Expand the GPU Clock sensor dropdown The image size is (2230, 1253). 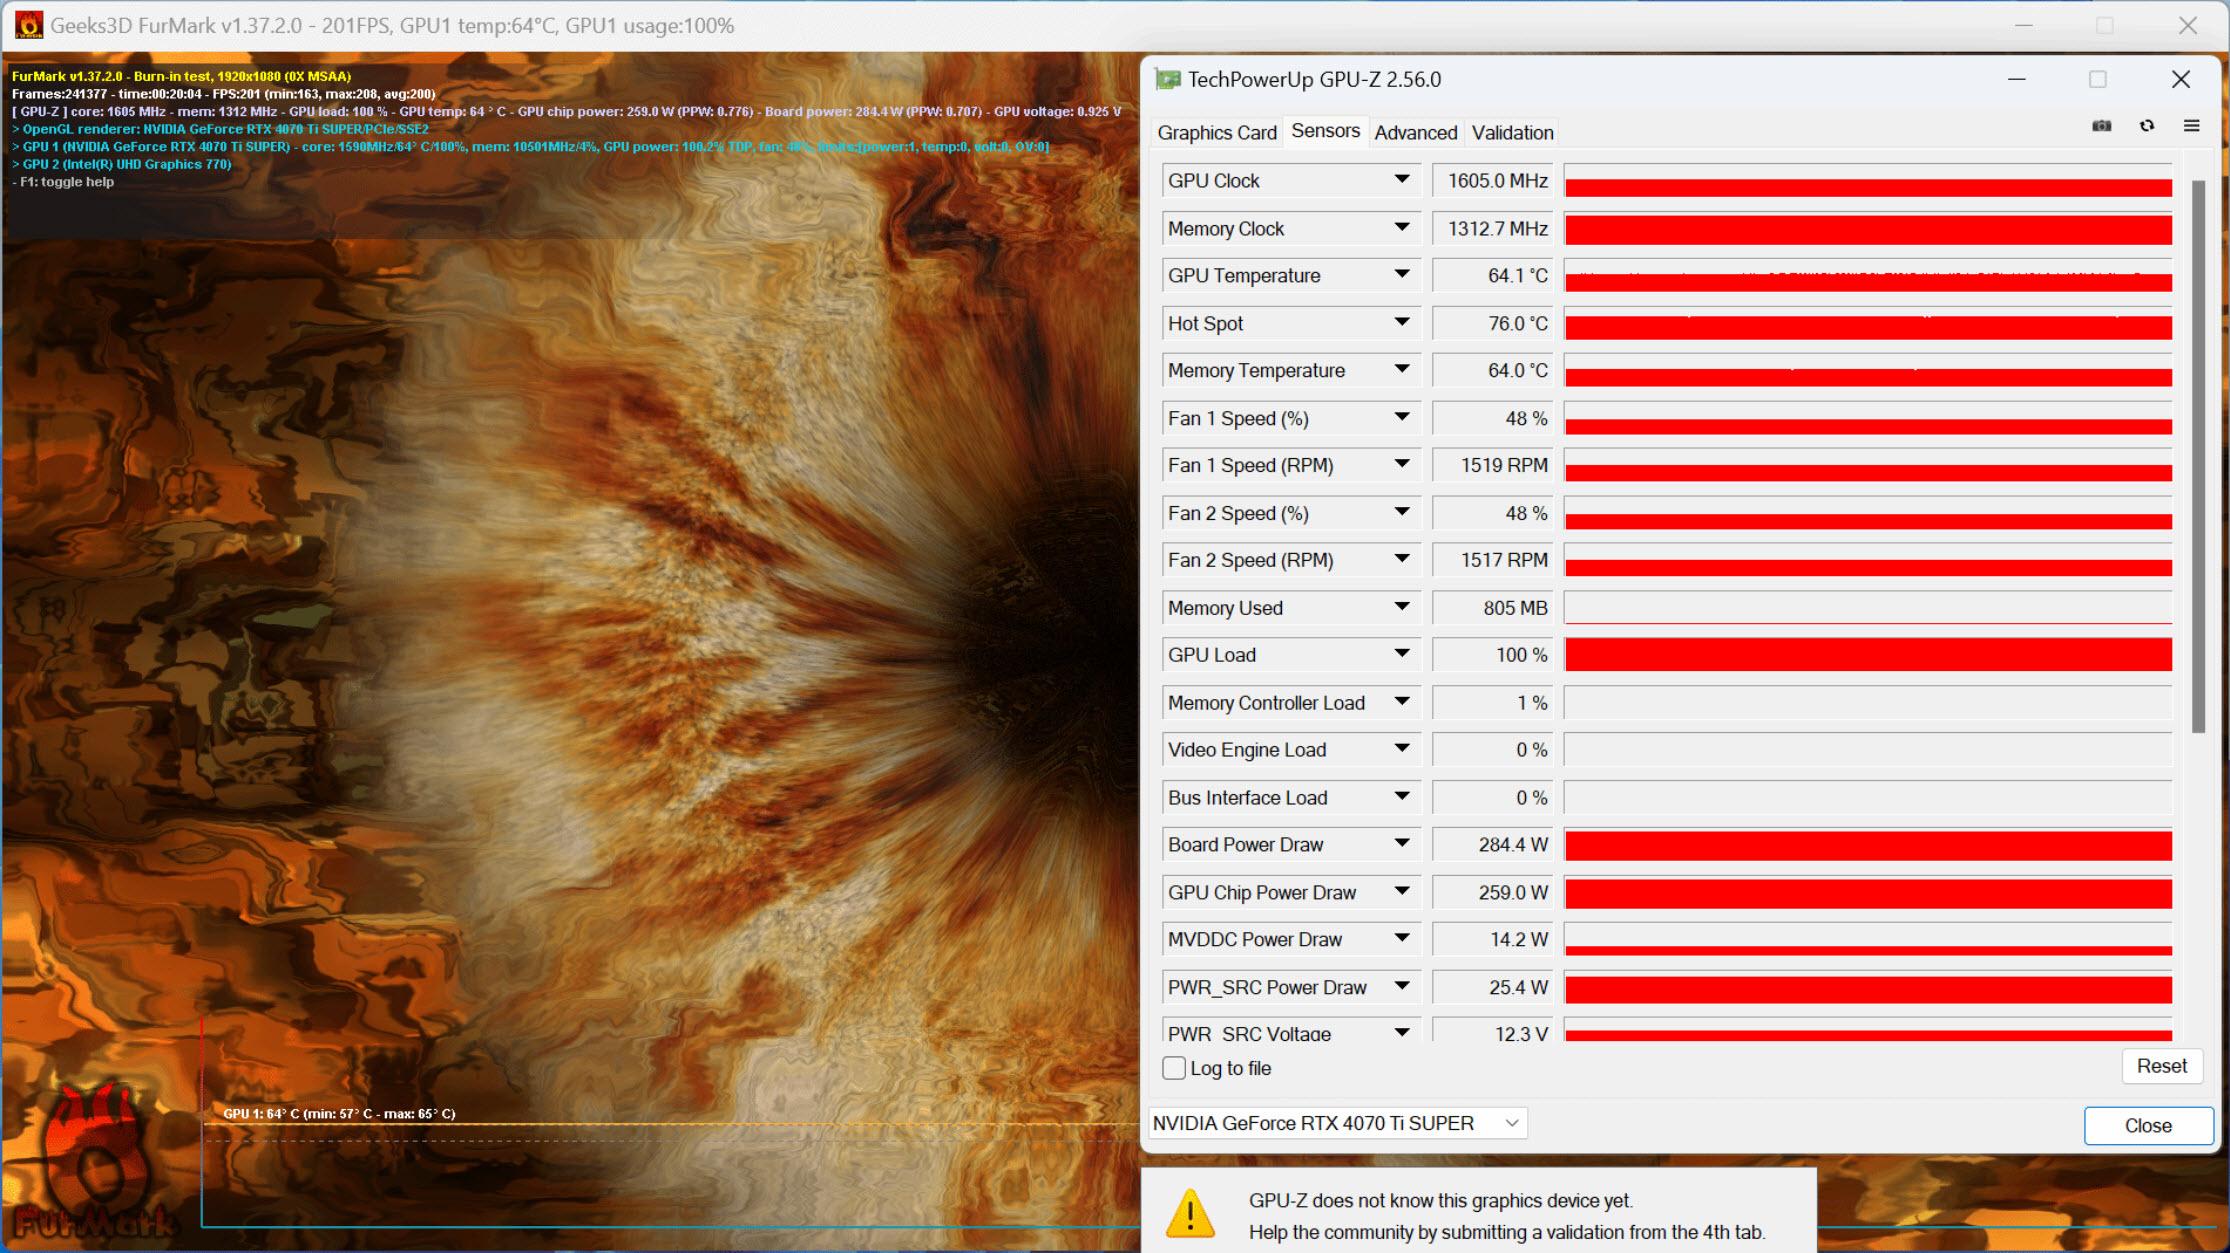tap(1401, 179)
